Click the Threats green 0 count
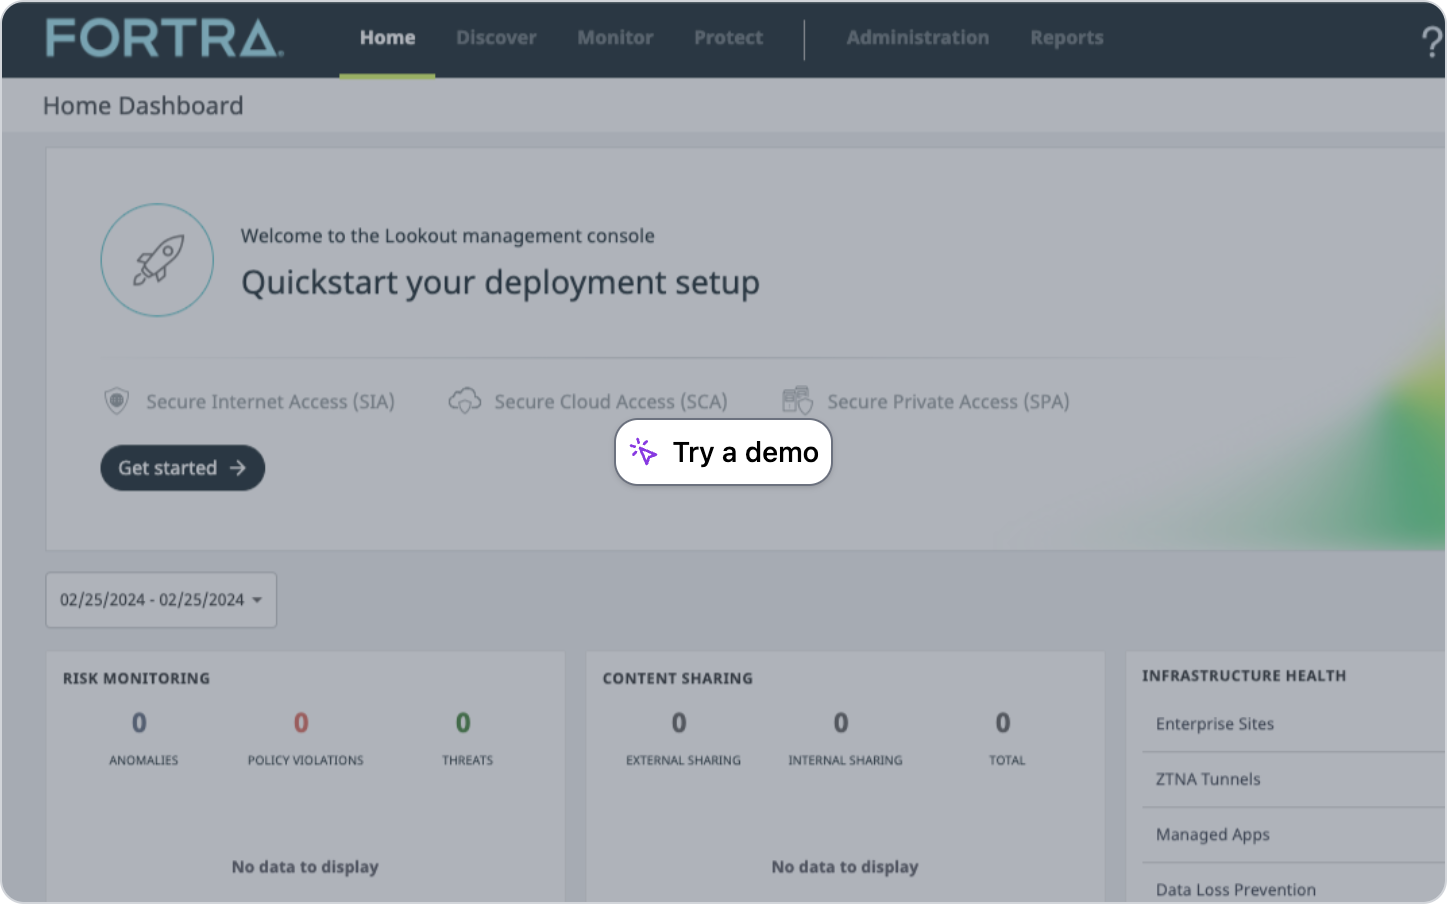This screenshot has width=1450, height=904. coord(463,723)
